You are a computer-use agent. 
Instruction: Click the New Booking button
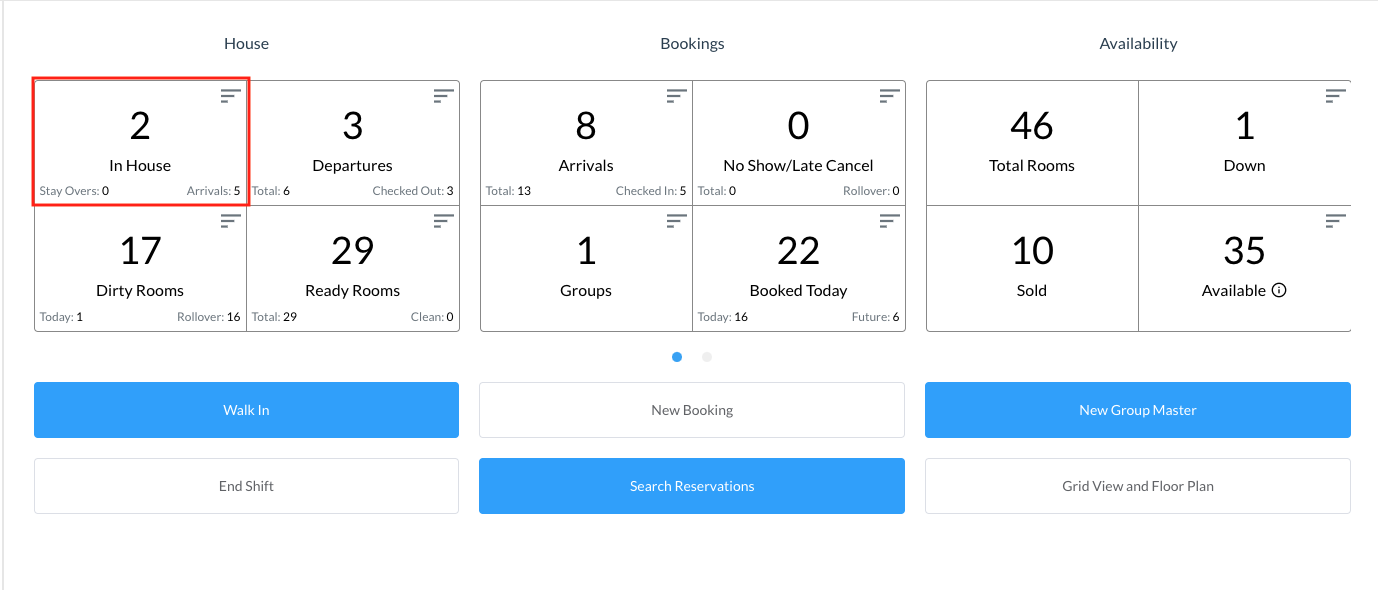[691, 409]
